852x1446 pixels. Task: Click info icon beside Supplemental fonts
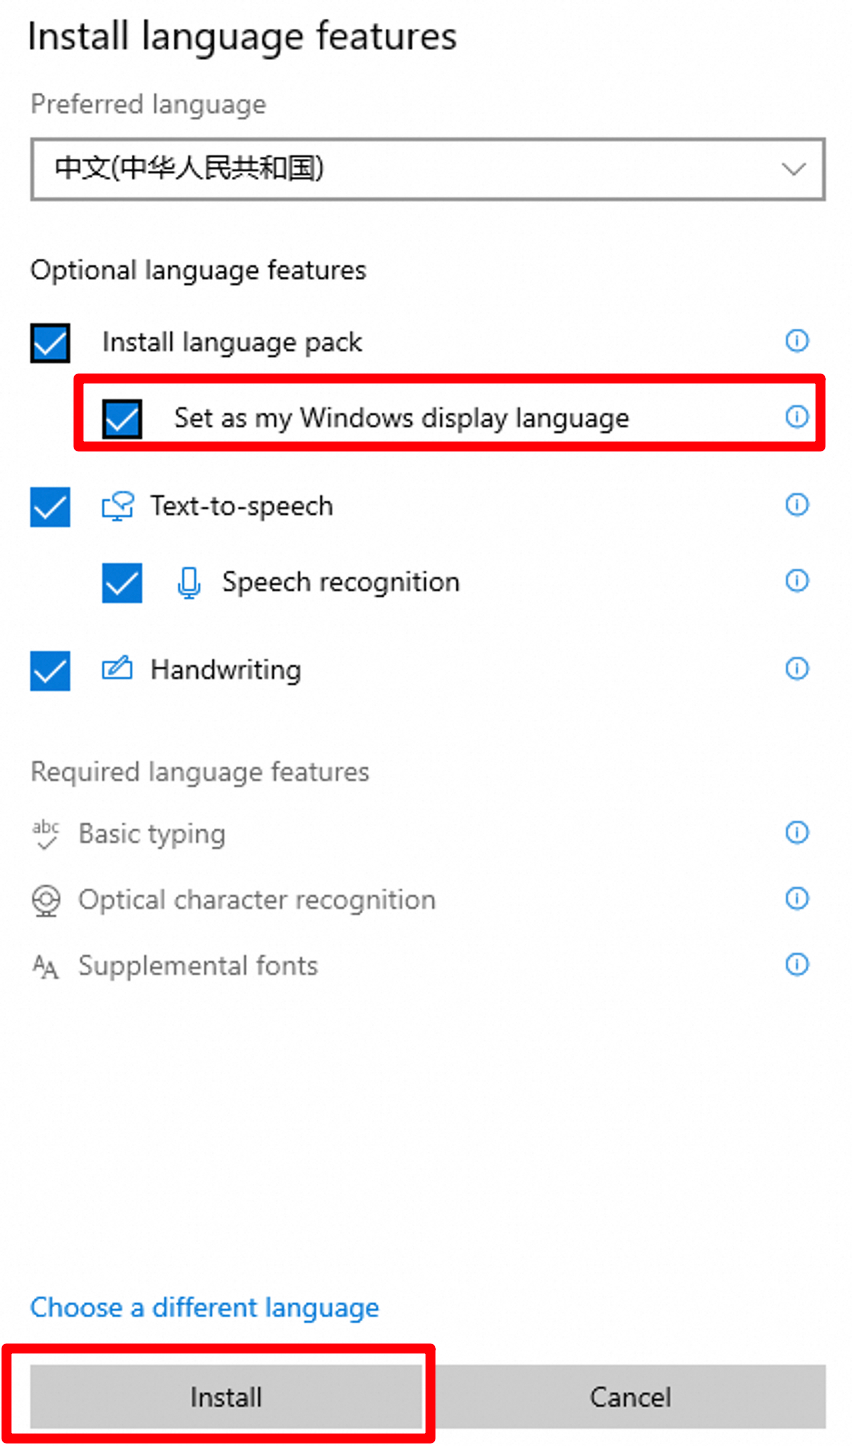[x=796, y=964]
